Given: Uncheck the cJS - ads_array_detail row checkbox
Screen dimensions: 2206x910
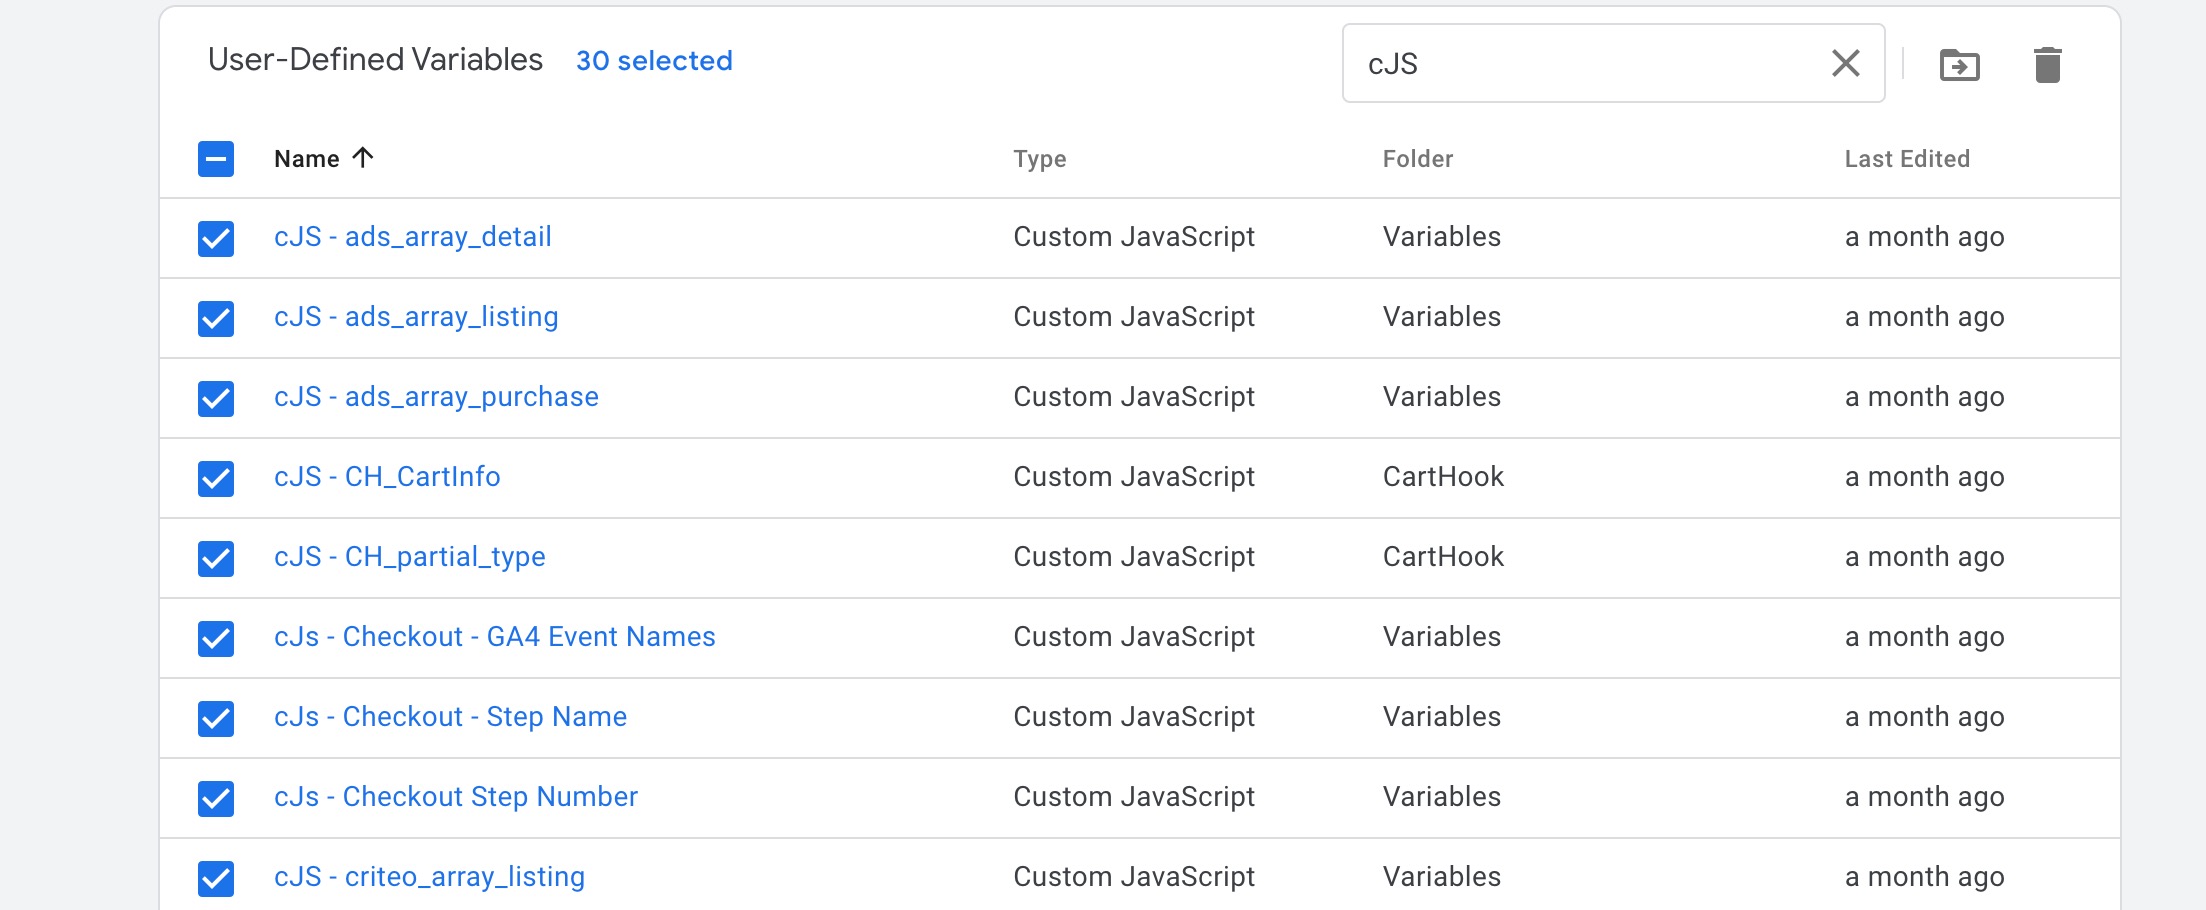Looking at the screenshot, I should point(216,238).
